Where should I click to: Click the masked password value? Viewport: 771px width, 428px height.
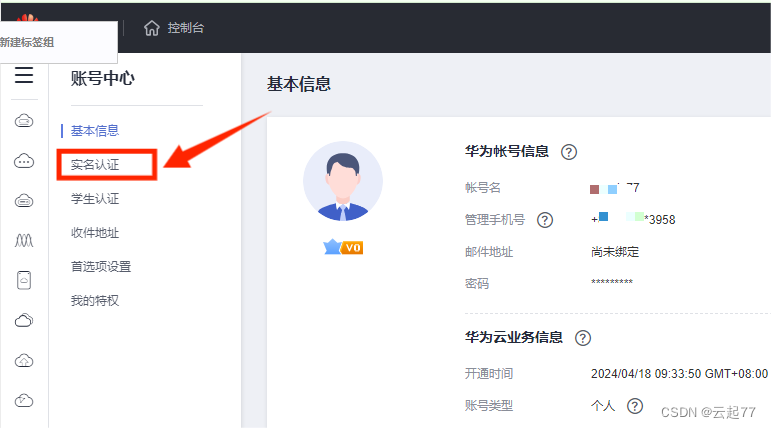coord(612,282)
